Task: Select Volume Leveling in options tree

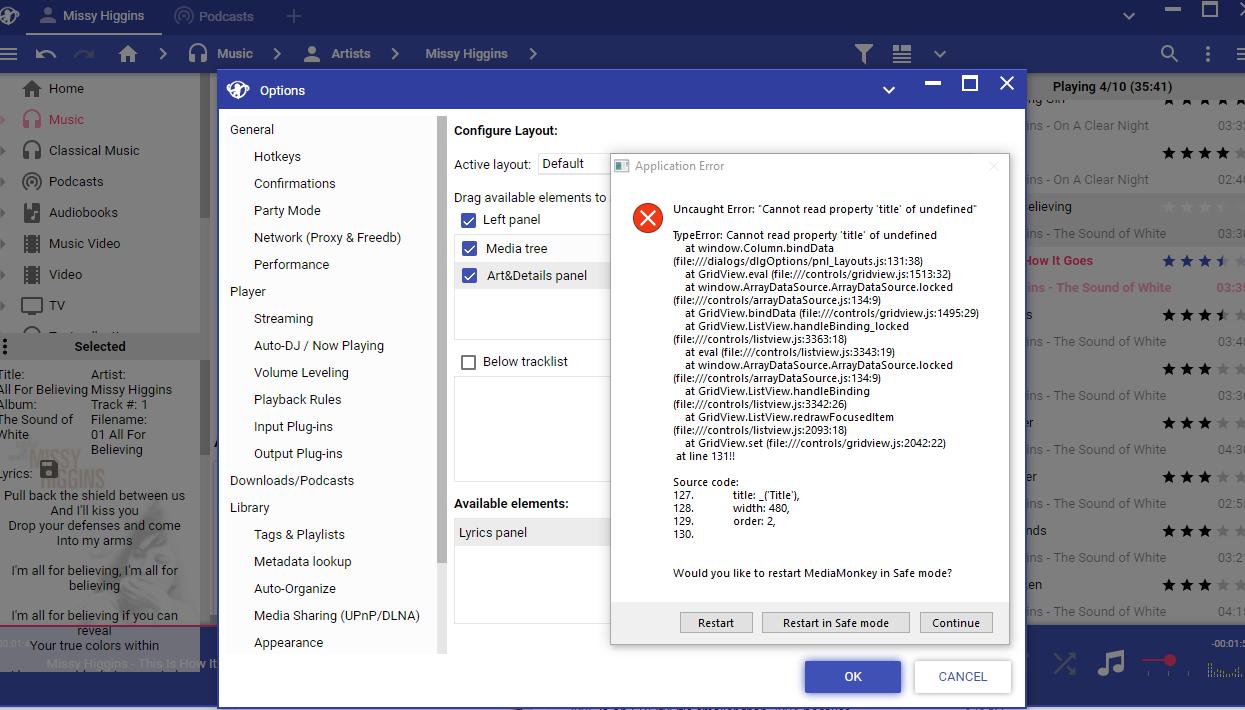Action: click(x=301, y=372)
